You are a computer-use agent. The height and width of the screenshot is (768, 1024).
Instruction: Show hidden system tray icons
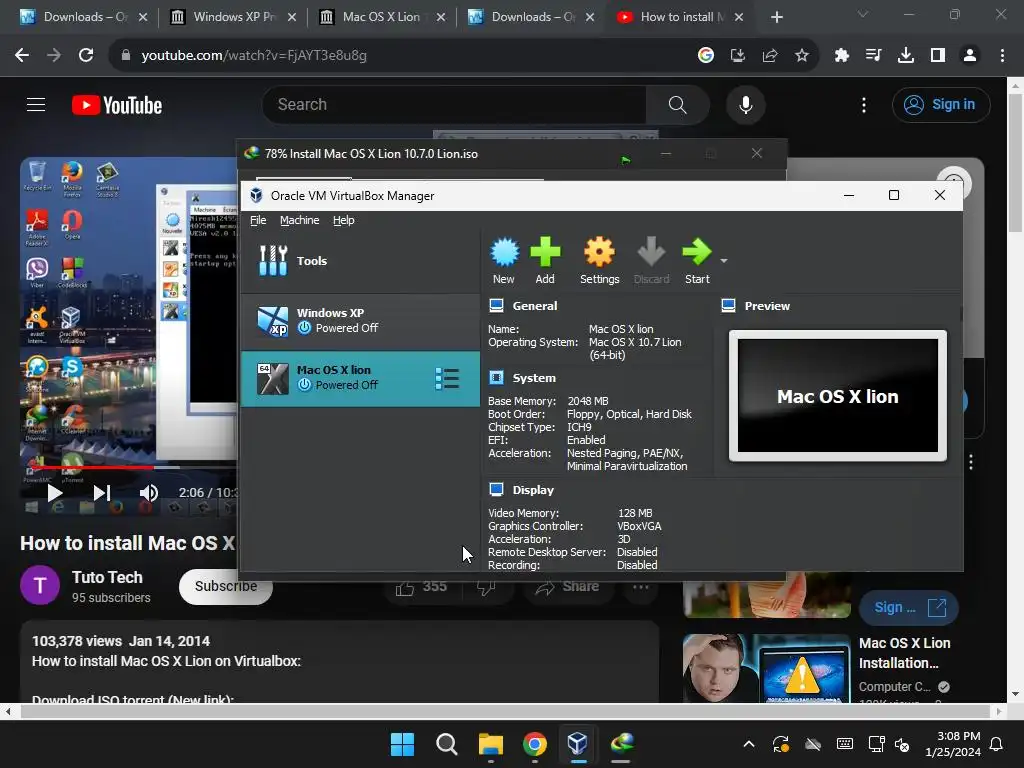click(x=749, y=744)
